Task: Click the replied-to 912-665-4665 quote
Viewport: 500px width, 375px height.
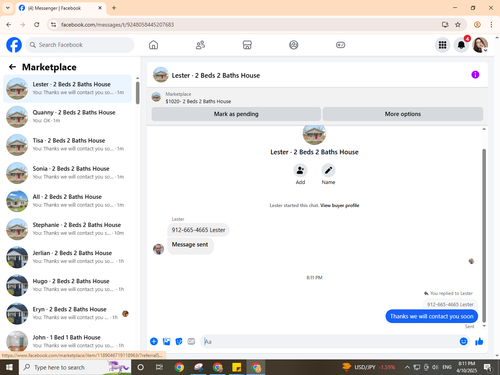Action: click(x=450, y=304)
